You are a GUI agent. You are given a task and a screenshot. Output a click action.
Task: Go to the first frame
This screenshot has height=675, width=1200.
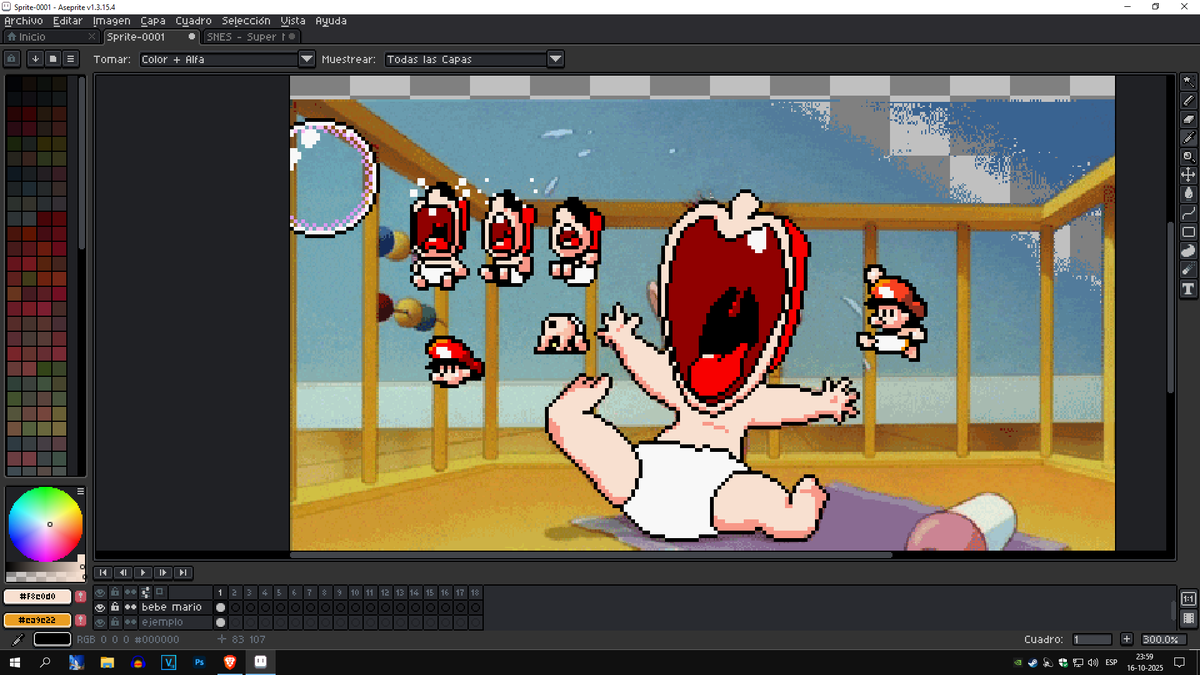point(102,573)
